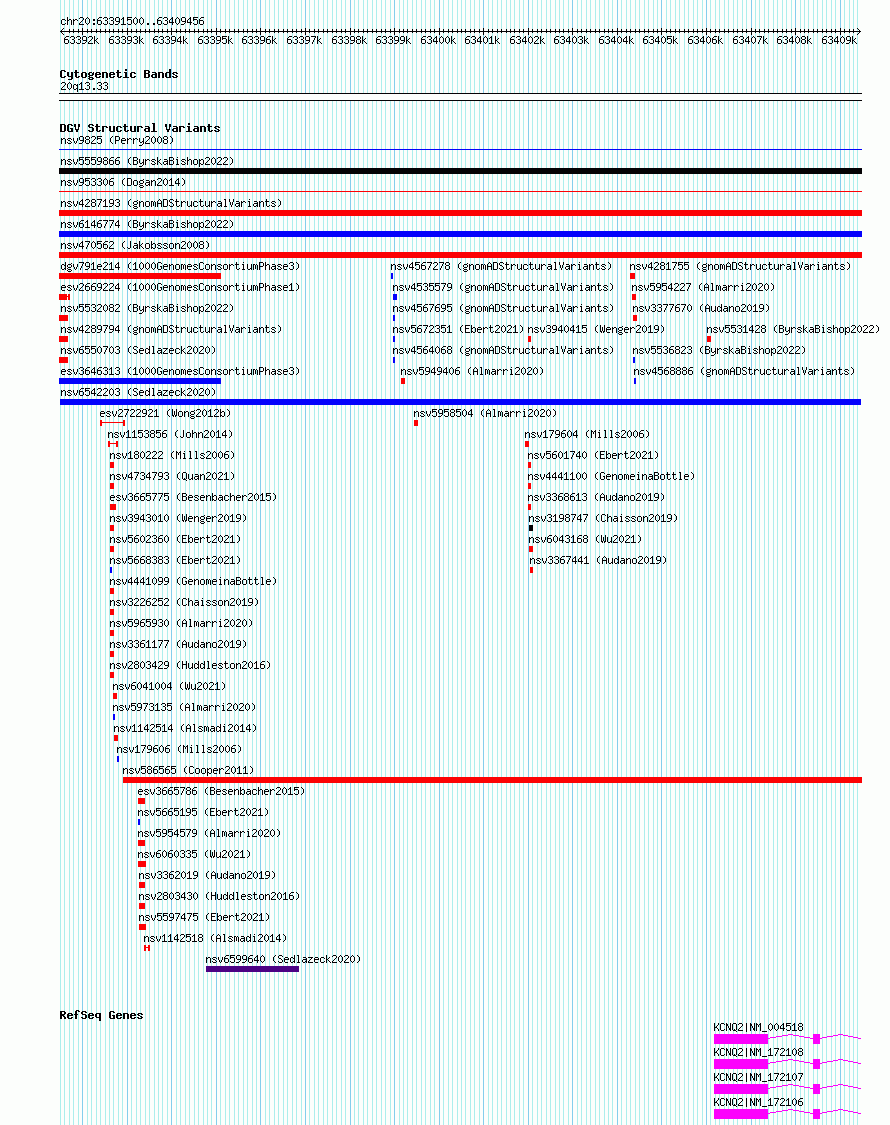The width and height of the screenshot is (890, 1125).
Task: Open esv3665786 (Besenbacher2015) label
Action: coord(221,791)
